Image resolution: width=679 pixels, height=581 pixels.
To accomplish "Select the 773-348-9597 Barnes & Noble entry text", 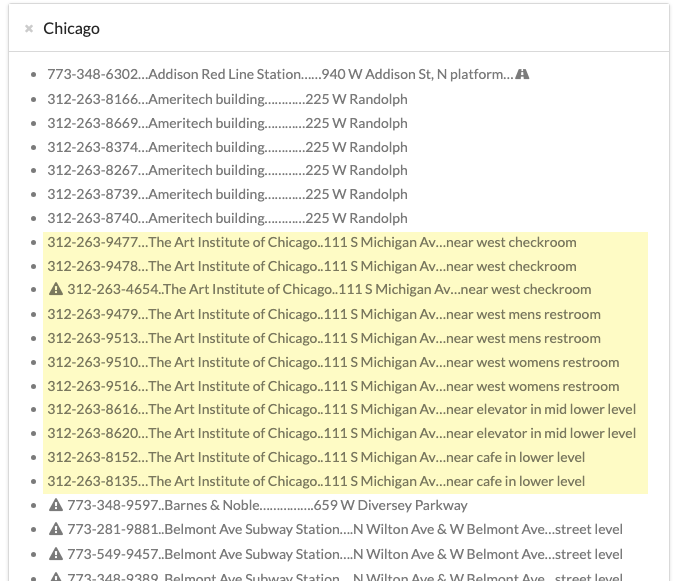I will pos(267,505).
